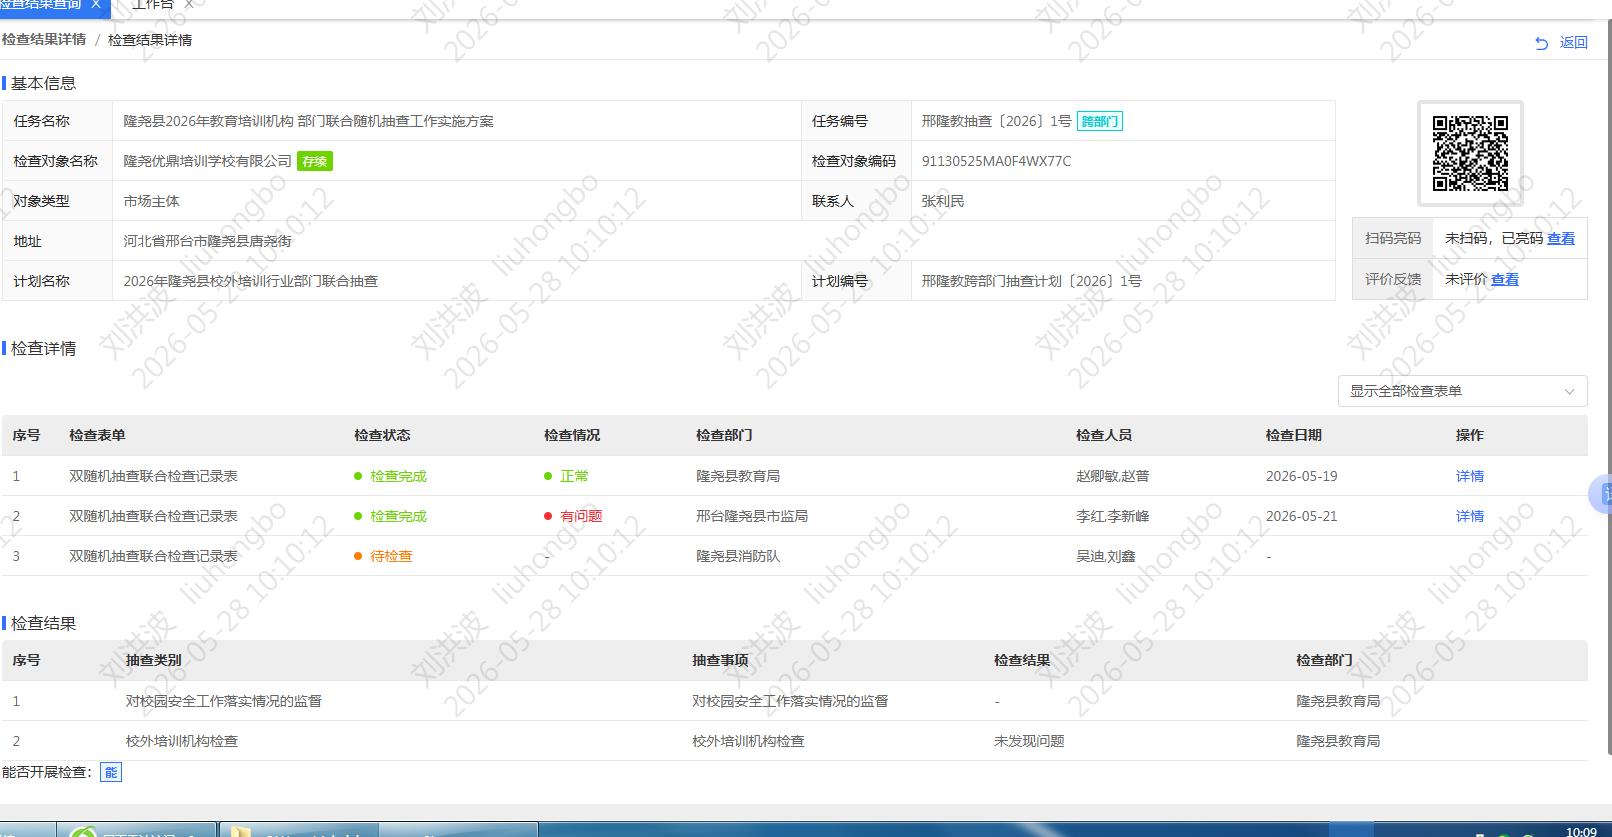Image resolution: width=1612 pixels, height=837 pixels.
Task: Click address 河北省邢台市隆尧县唐尧街
Action: (207, 241)
